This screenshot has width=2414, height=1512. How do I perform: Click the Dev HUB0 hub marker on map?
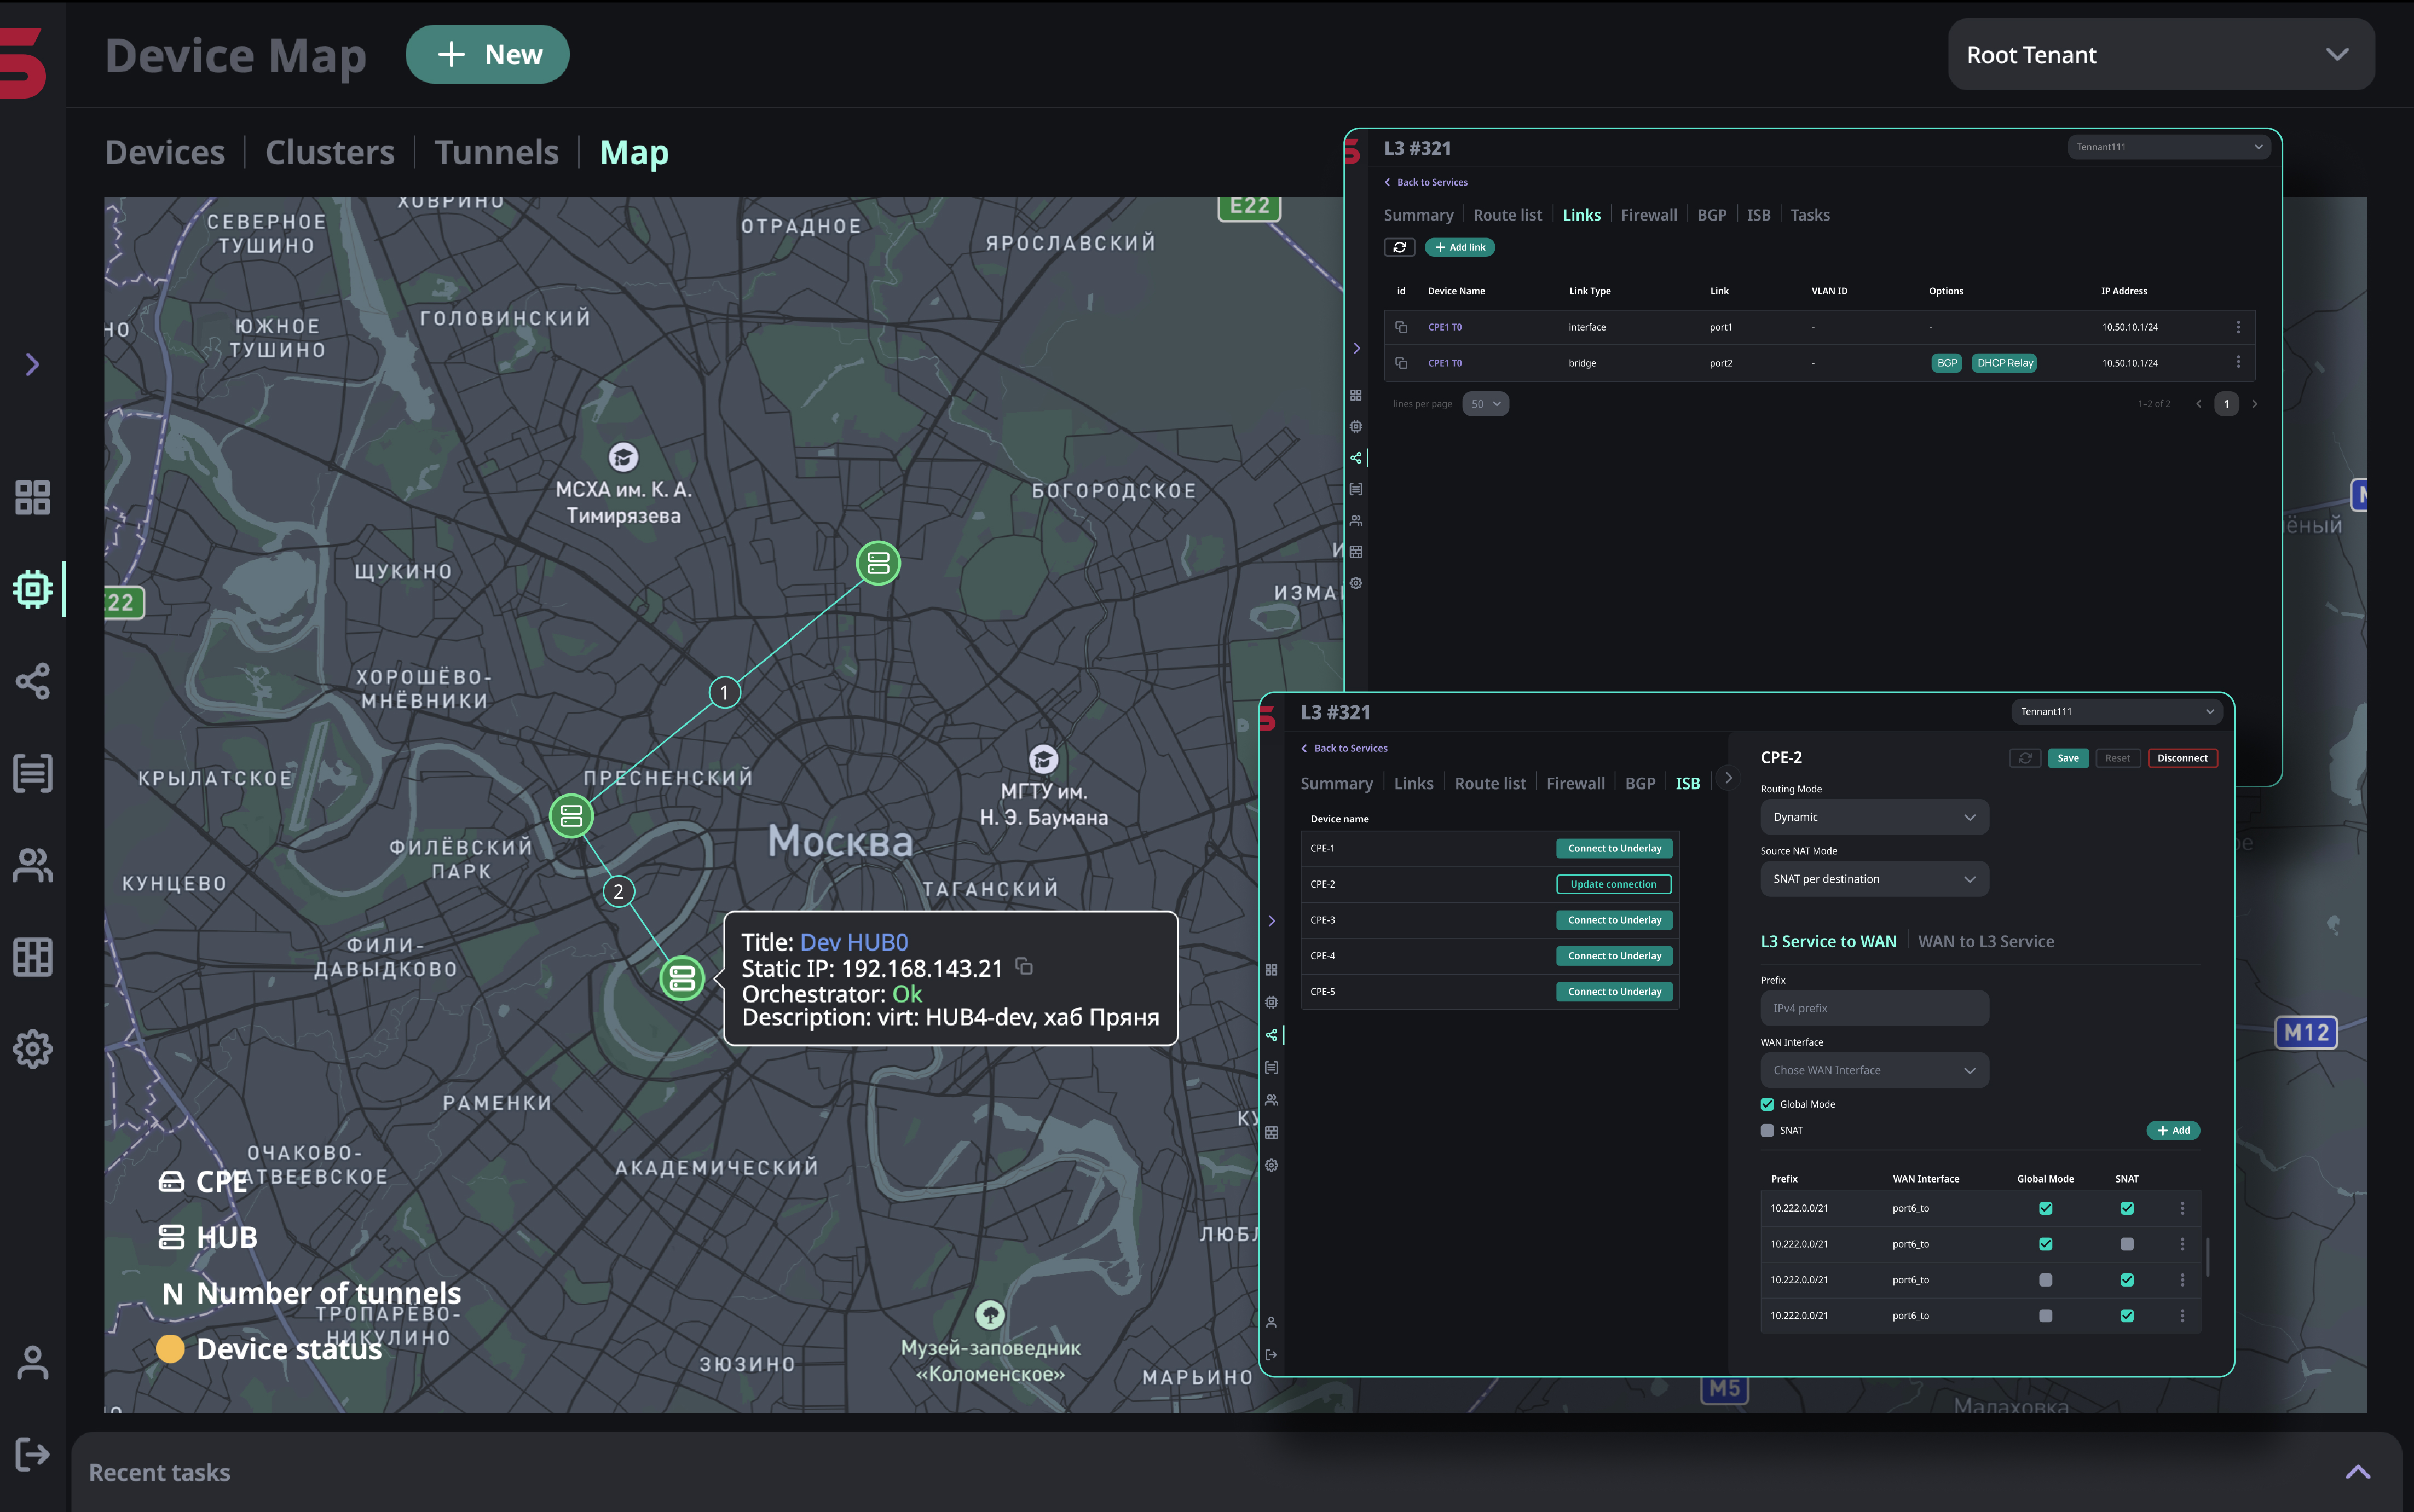(x=682, y=978)
